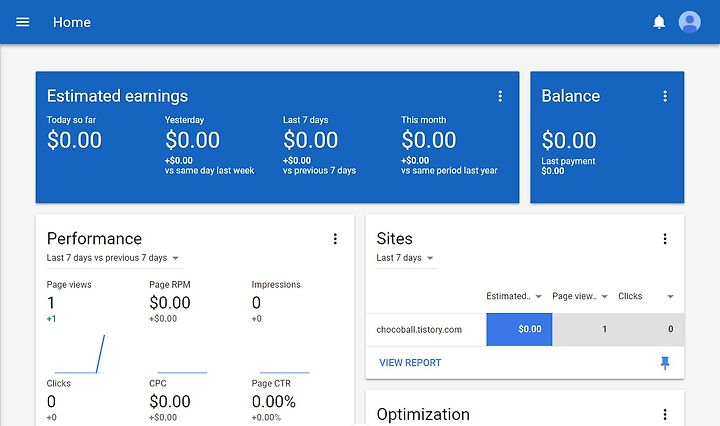Click the Last payment text
The image size is (720, 426).
[x=568, y=161]
